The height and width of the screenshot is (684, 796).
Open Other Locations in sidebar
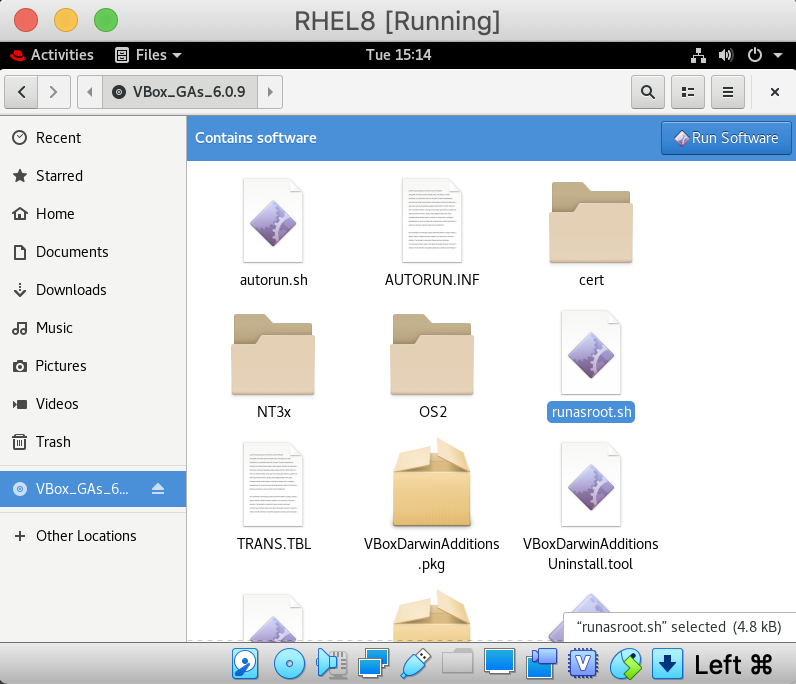[x=93, y=536]
